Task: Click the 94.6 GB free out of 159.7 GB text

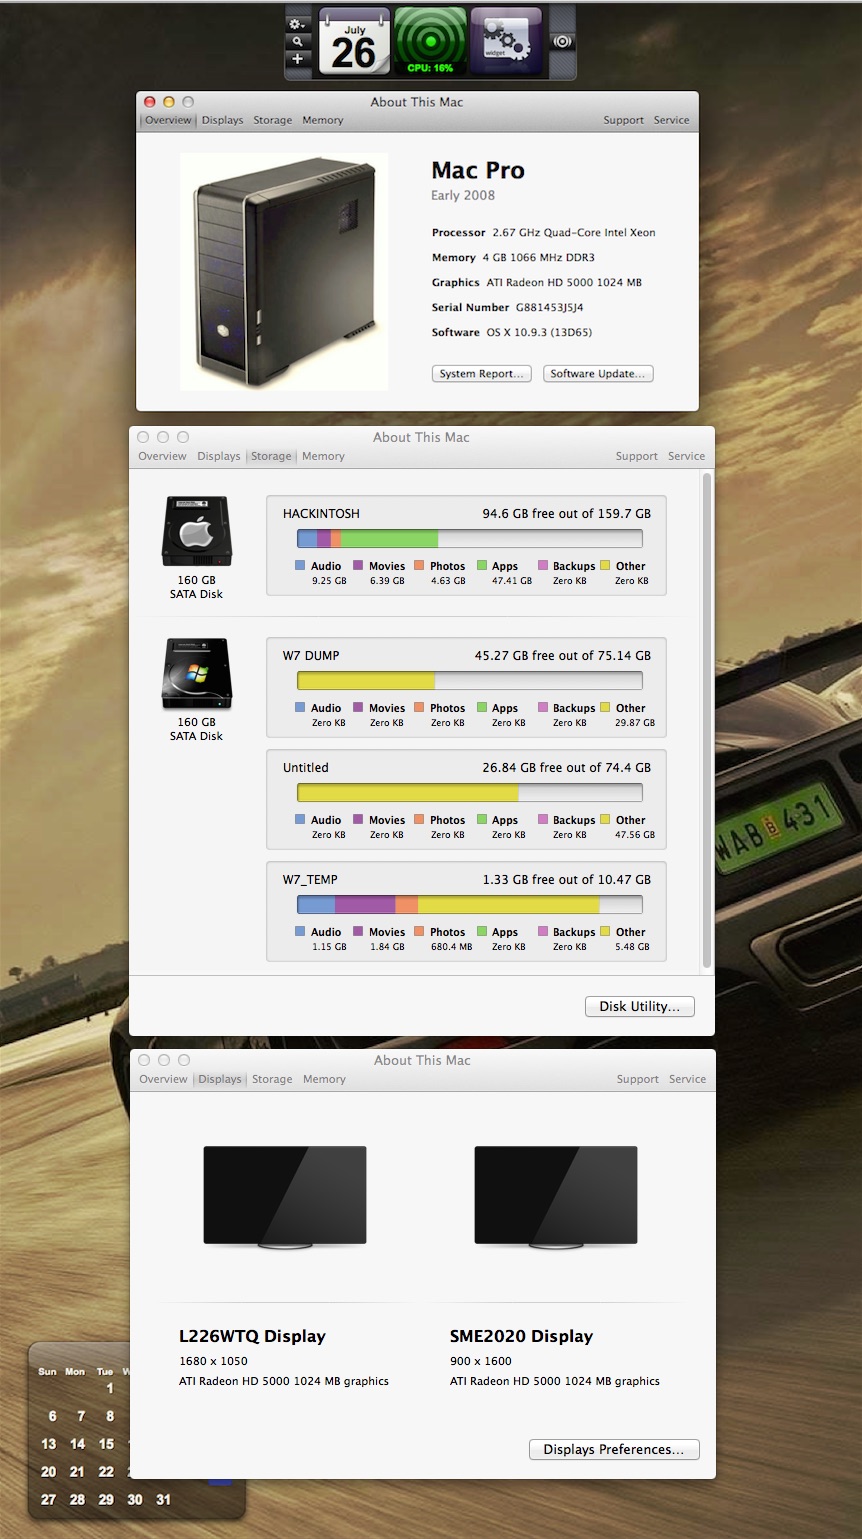Action: click(567, 513)
